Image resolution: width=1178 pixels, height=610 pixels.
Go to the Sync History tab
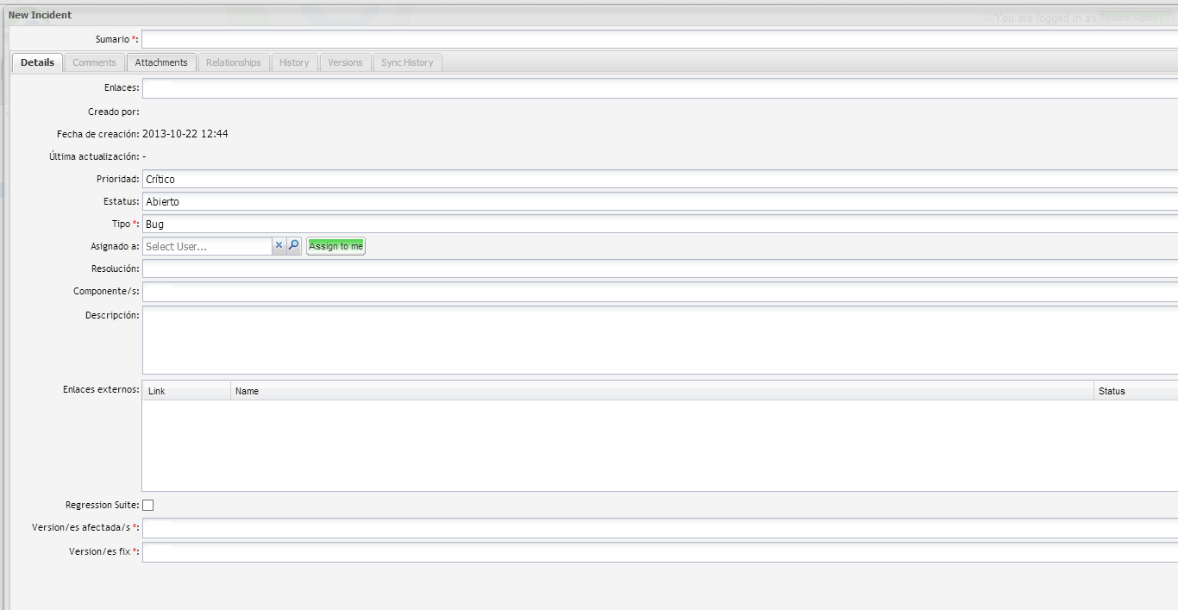pyautogui.click(x=407, y=63)
